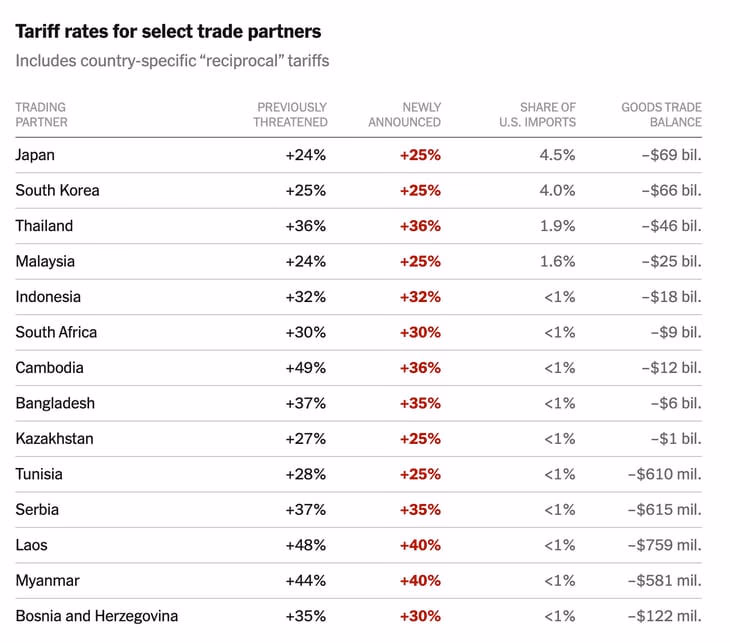Select the Bosnia and Herzegovina row label
Viewport: 730px width, 643px height.
click(x=96, y=616)
